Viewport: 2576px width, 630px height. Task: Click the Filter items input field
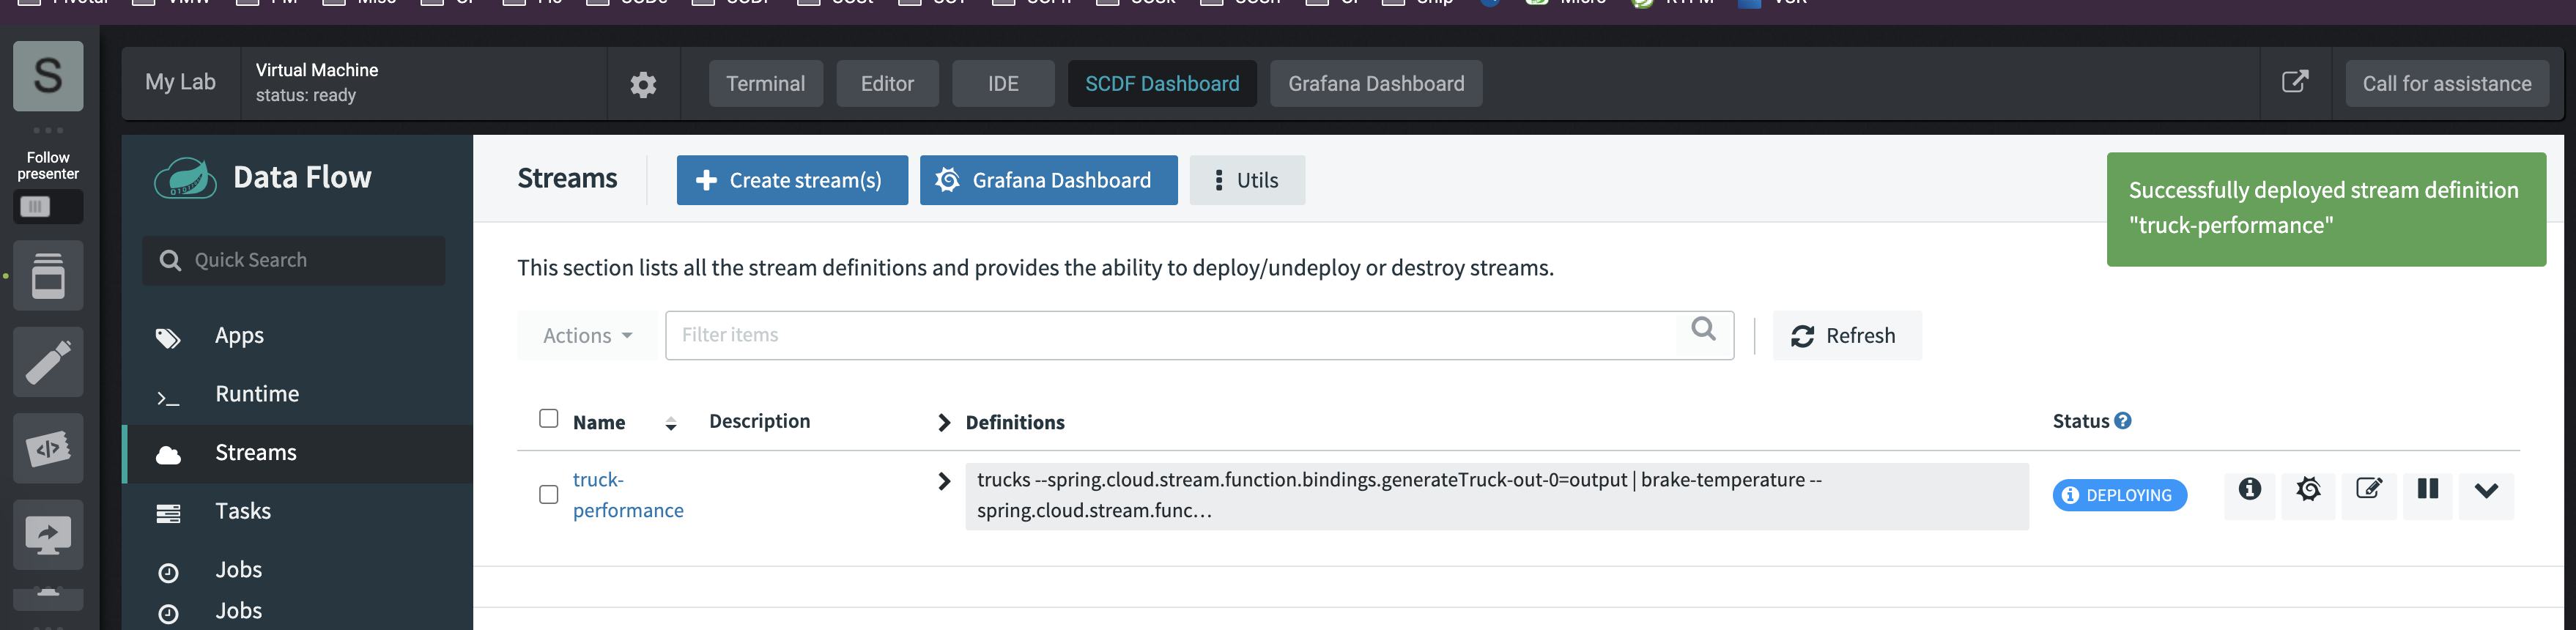pos(1172,335)
